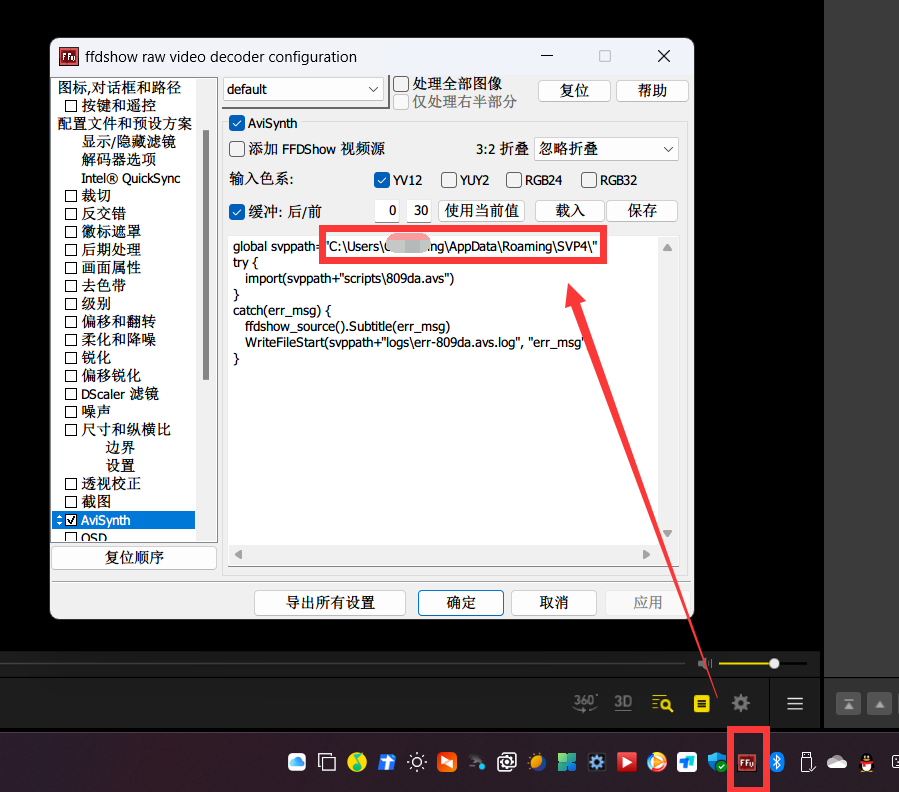
Task: Open Windows Security shield tray icon
Action: [x=717, y=762]
